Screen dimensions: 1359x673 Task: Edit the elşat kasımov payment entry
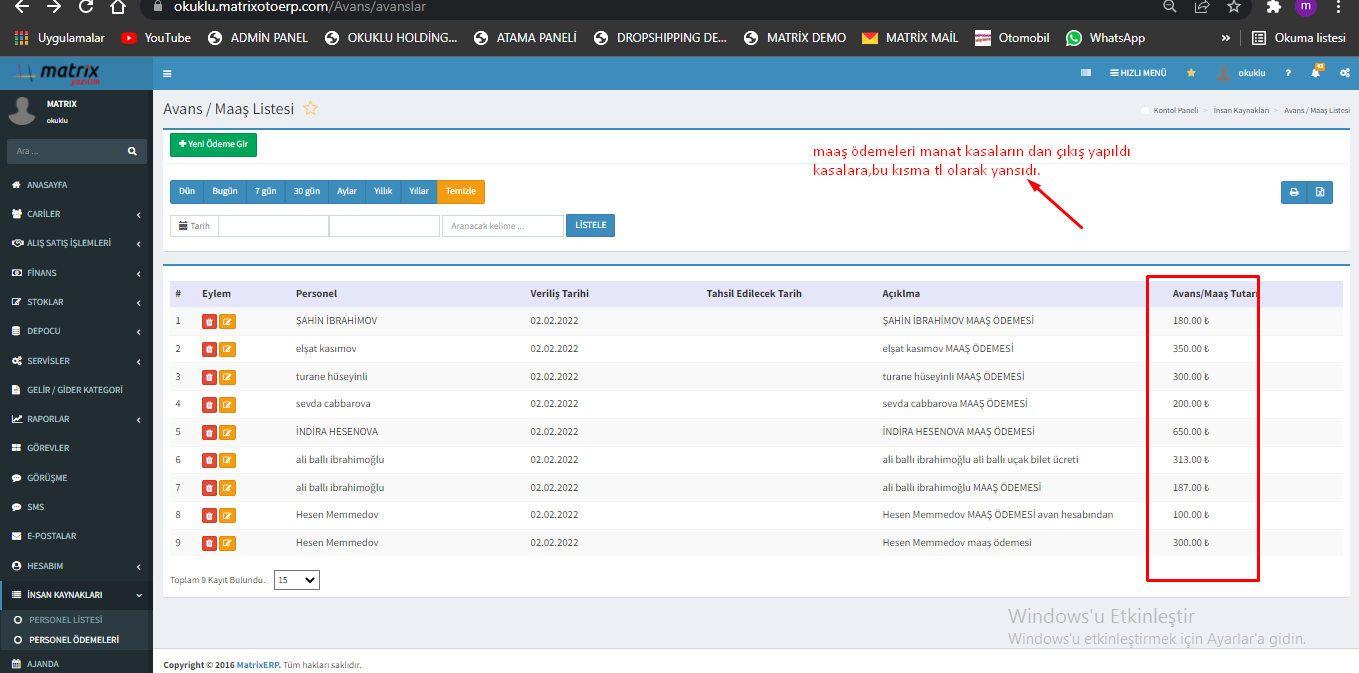click(x=228, y=349)
